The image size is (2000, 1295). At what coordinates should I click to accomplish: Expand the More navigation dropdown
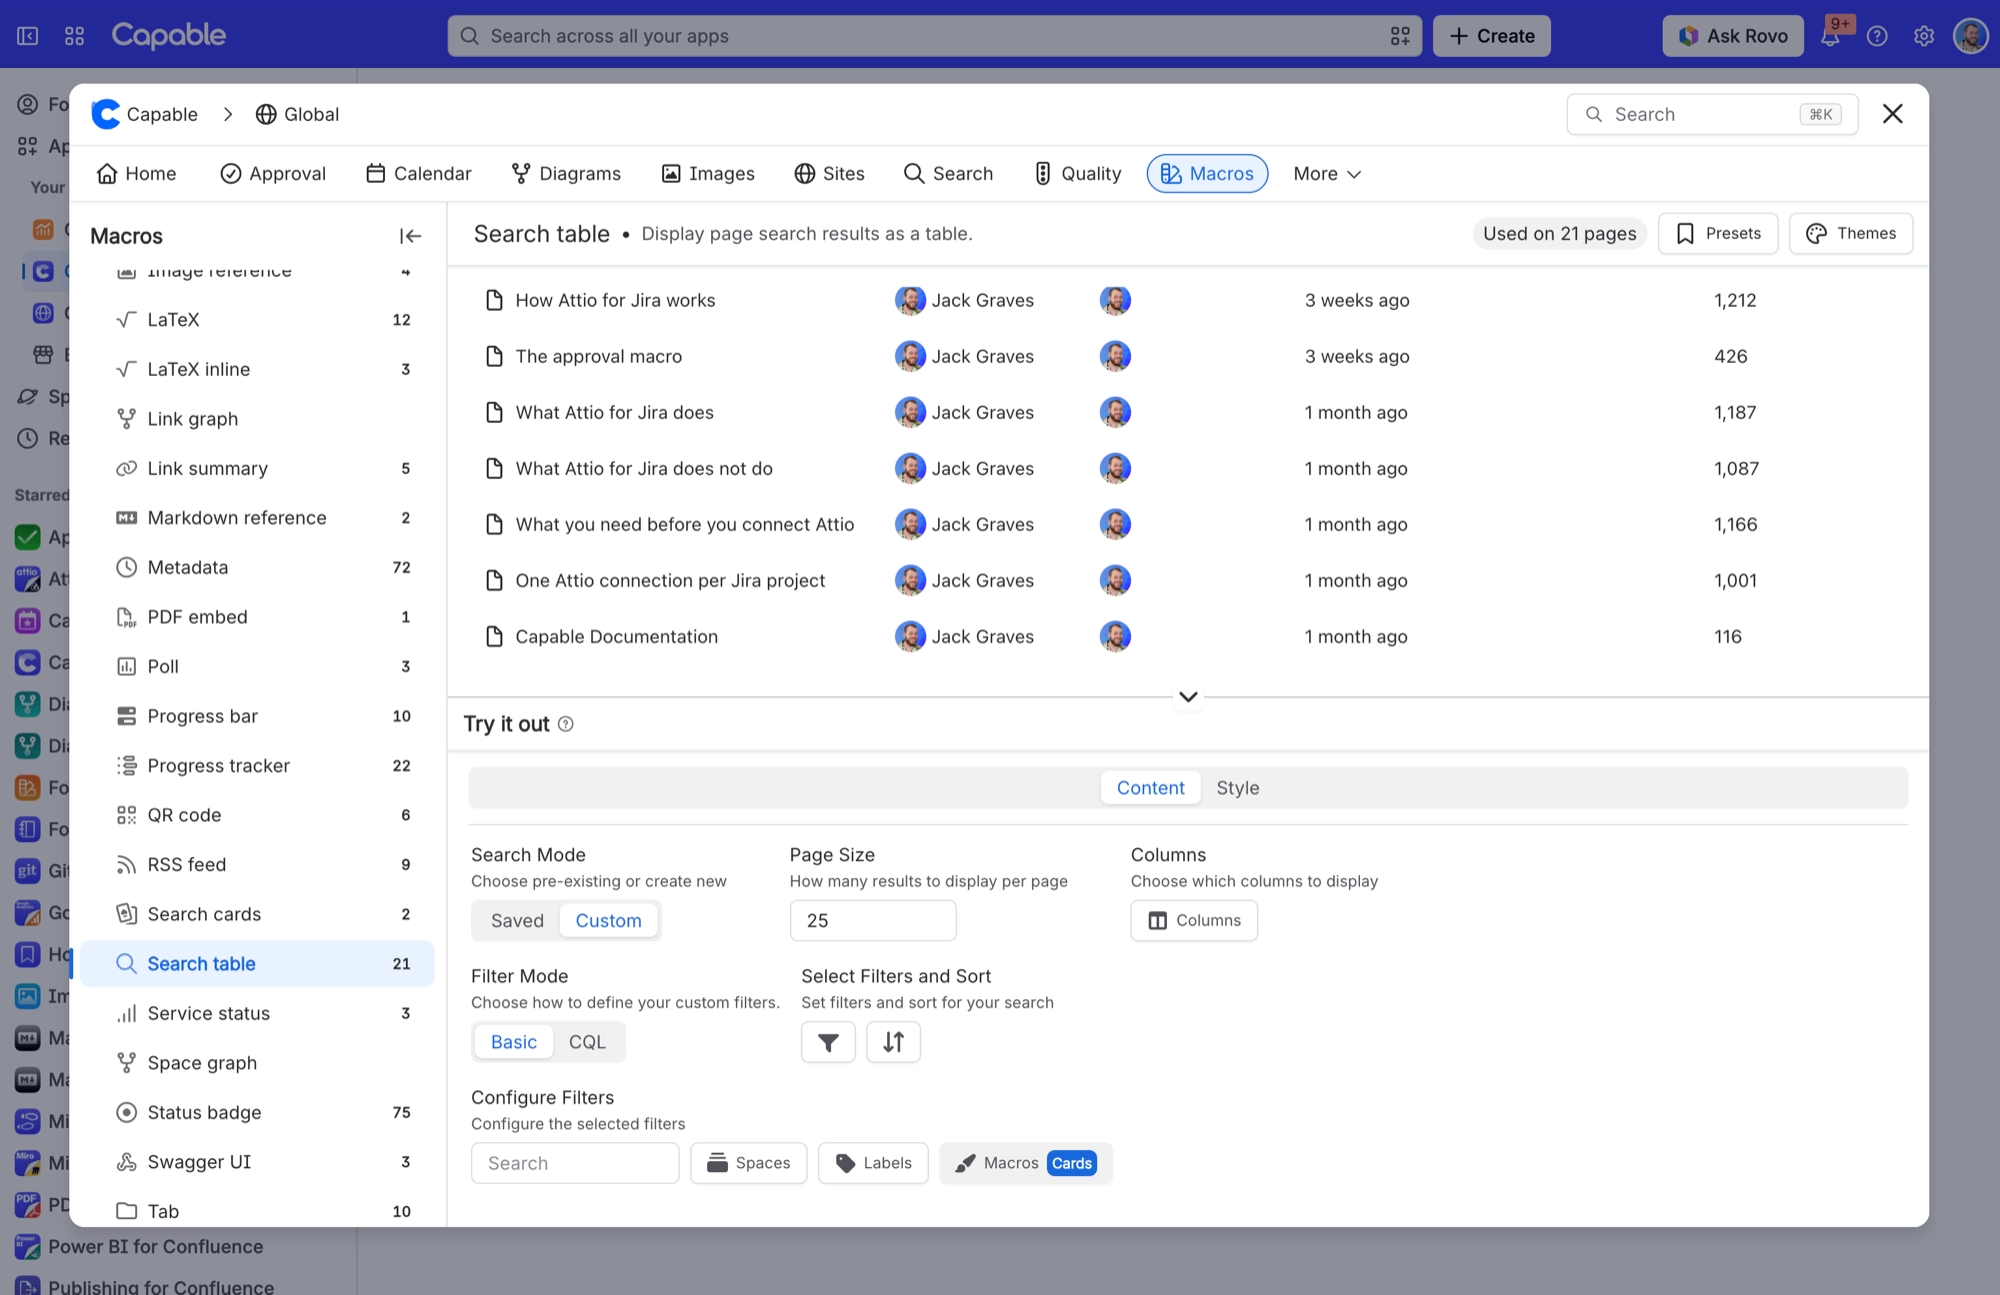coord(1327,174)
